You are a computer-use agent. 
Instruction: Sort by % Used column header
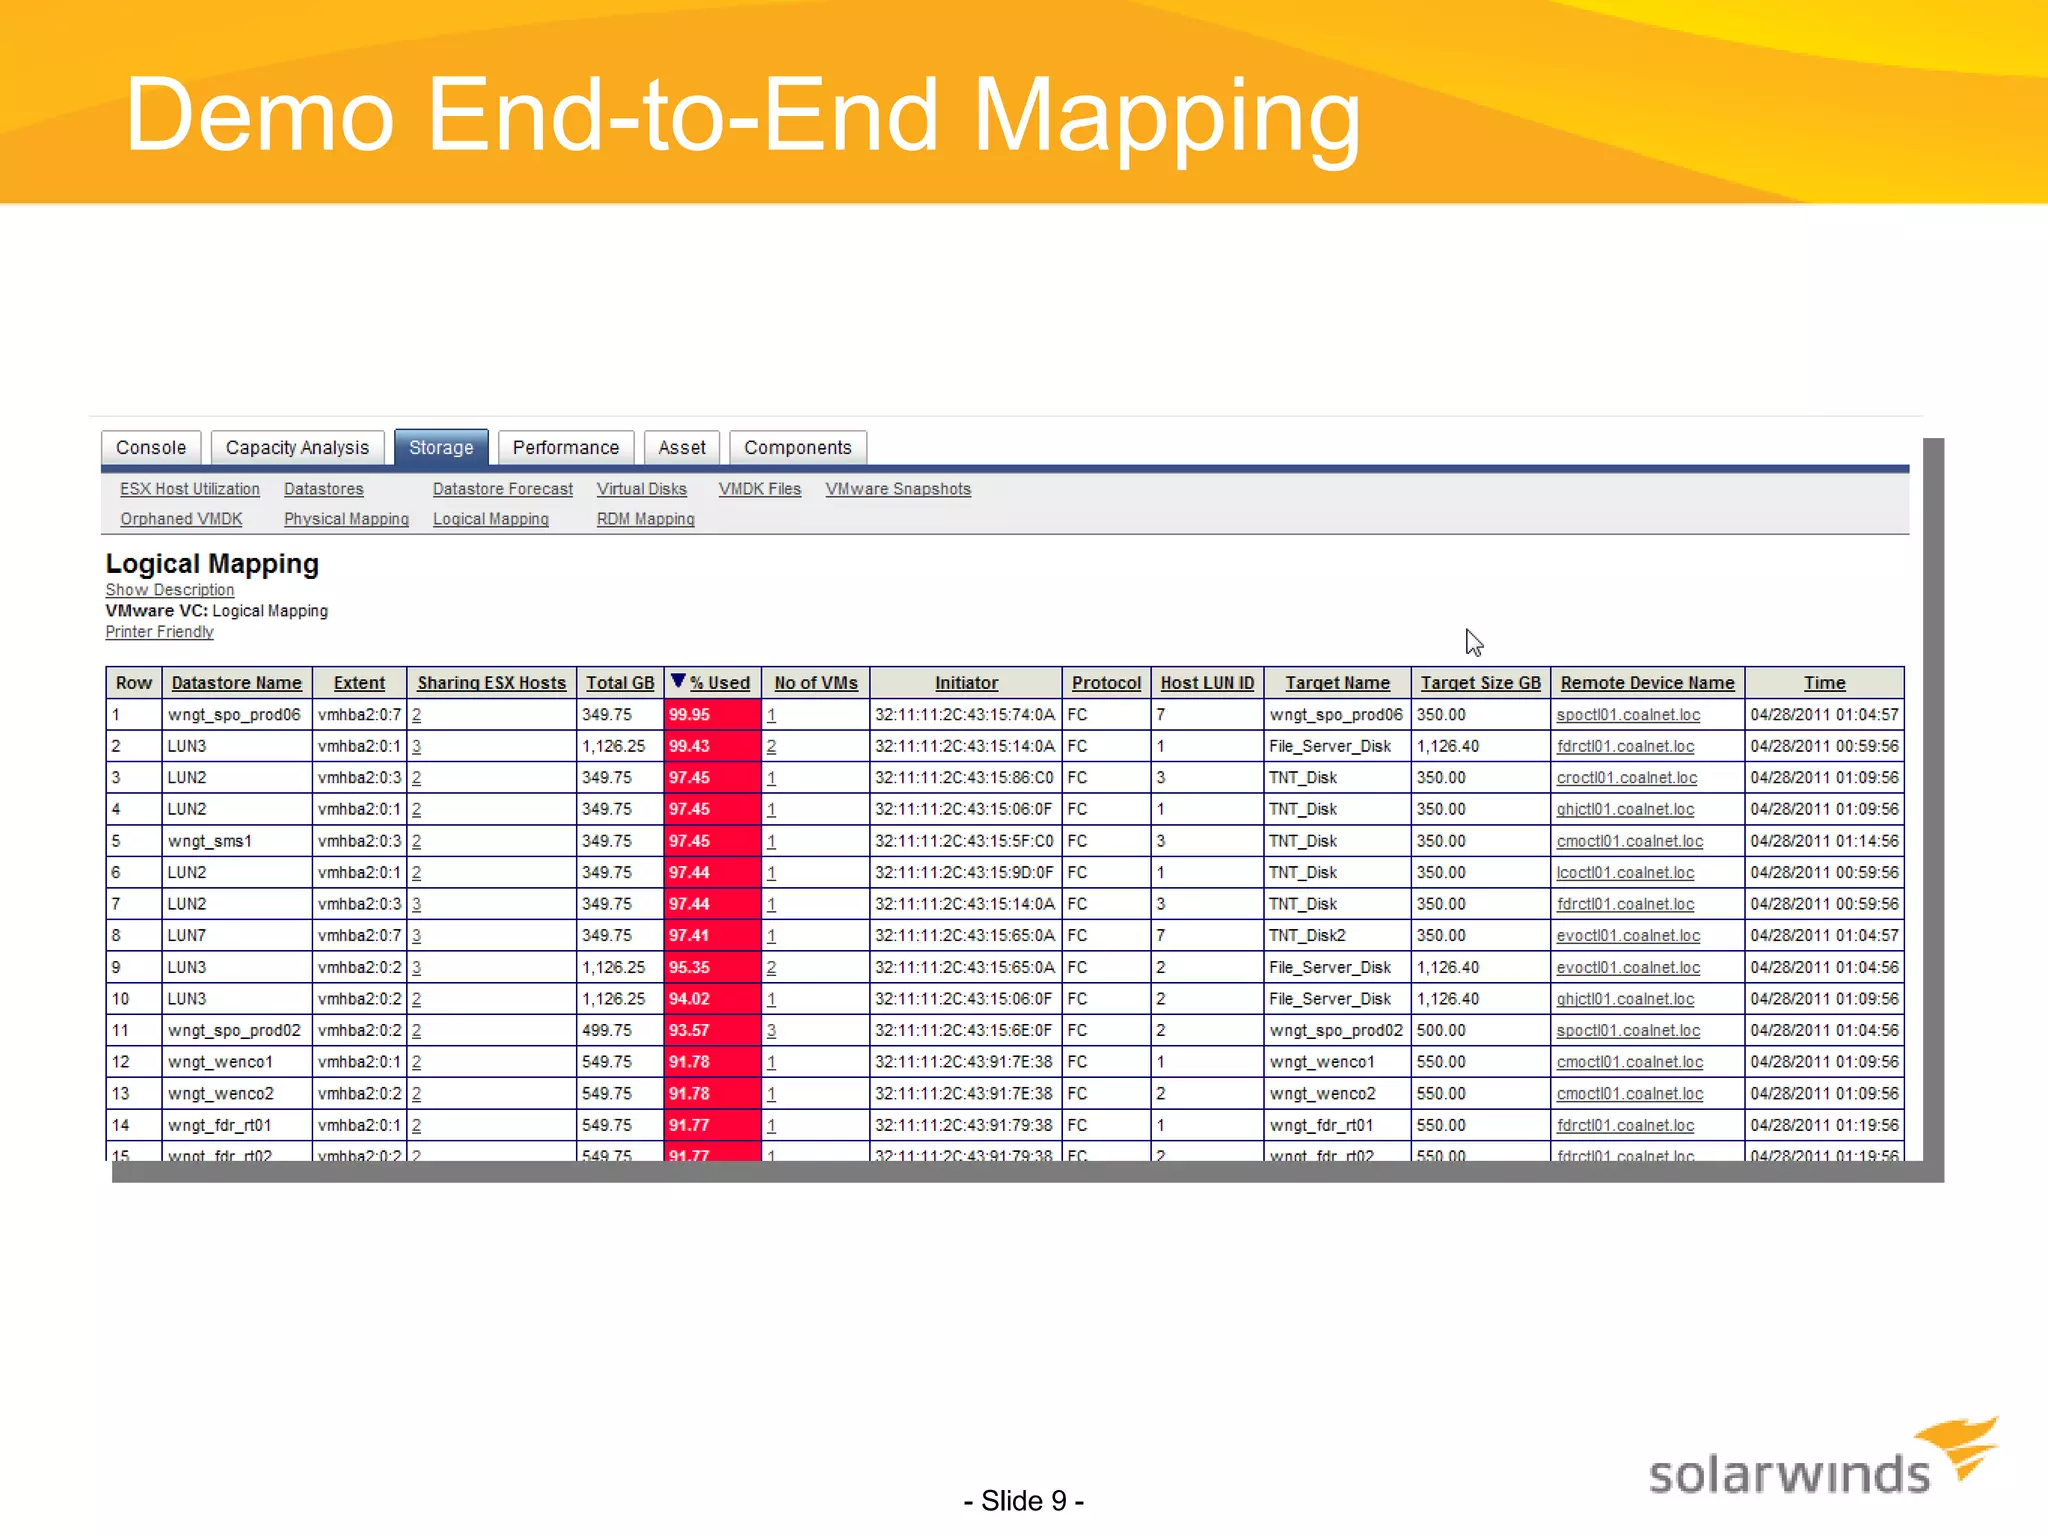pyautogui.click(x=720, y=683)
